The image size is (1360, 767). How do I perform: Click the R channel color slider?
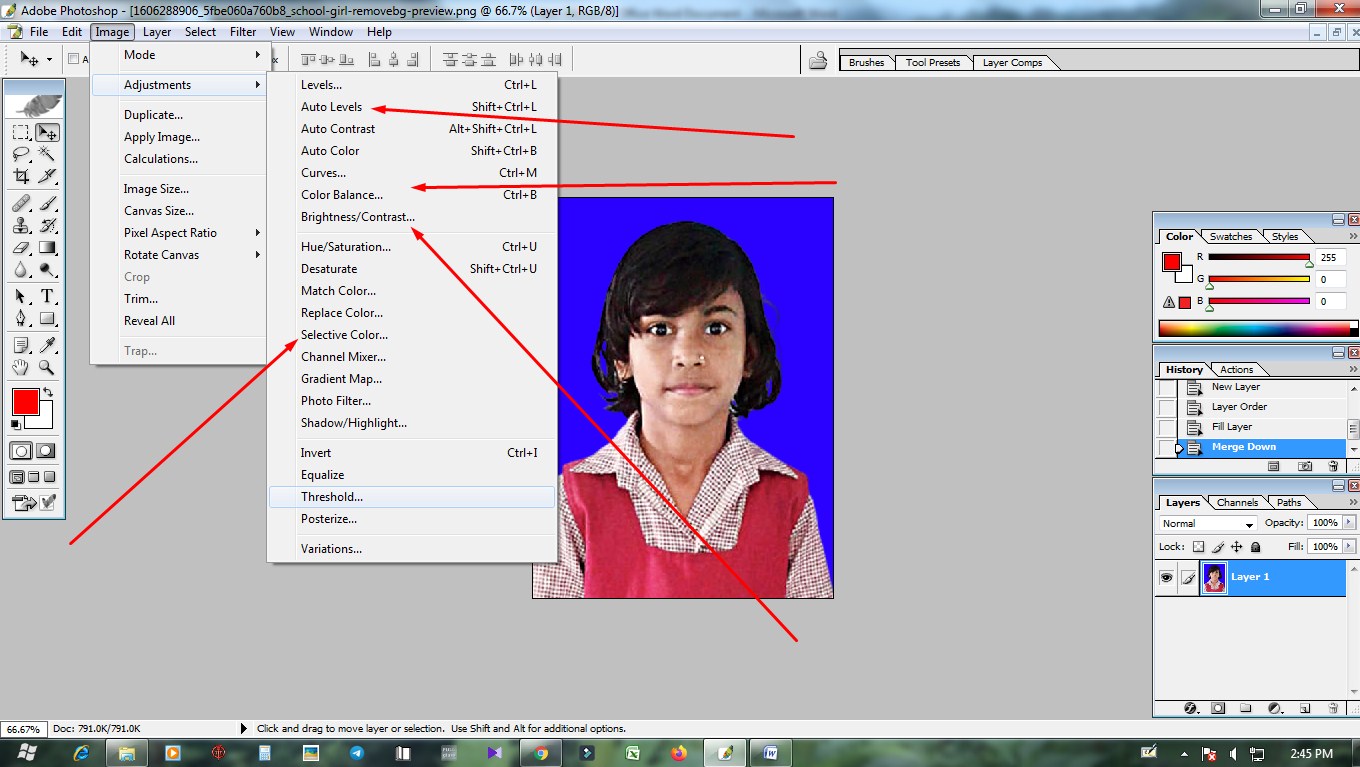click(1259, 258)
